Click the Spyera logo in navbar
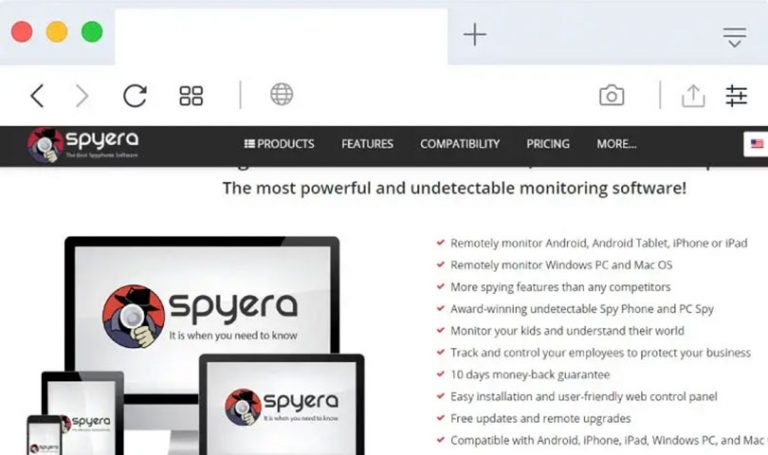The height and width of the screenshot is (455, 768). click(83, 144)
